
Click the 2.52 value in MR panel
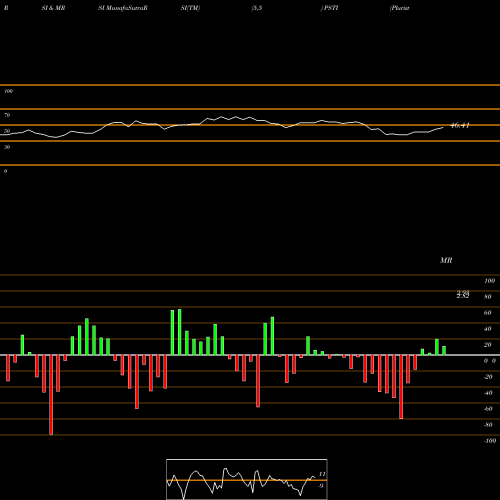[x=463, y=296]
